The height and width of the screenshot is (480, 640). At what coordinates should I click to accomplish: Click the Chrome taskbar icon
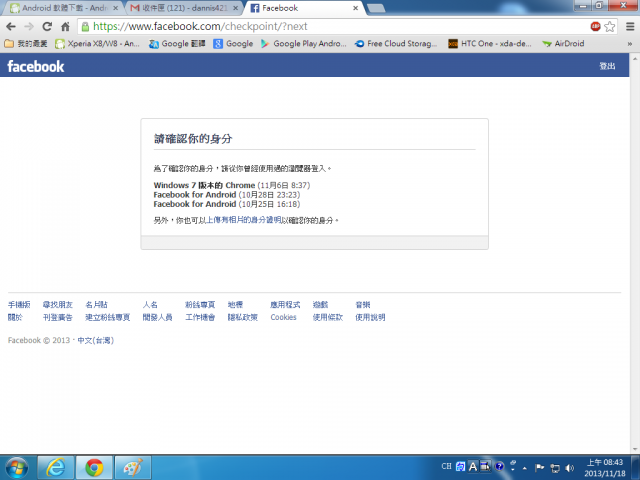94,468
